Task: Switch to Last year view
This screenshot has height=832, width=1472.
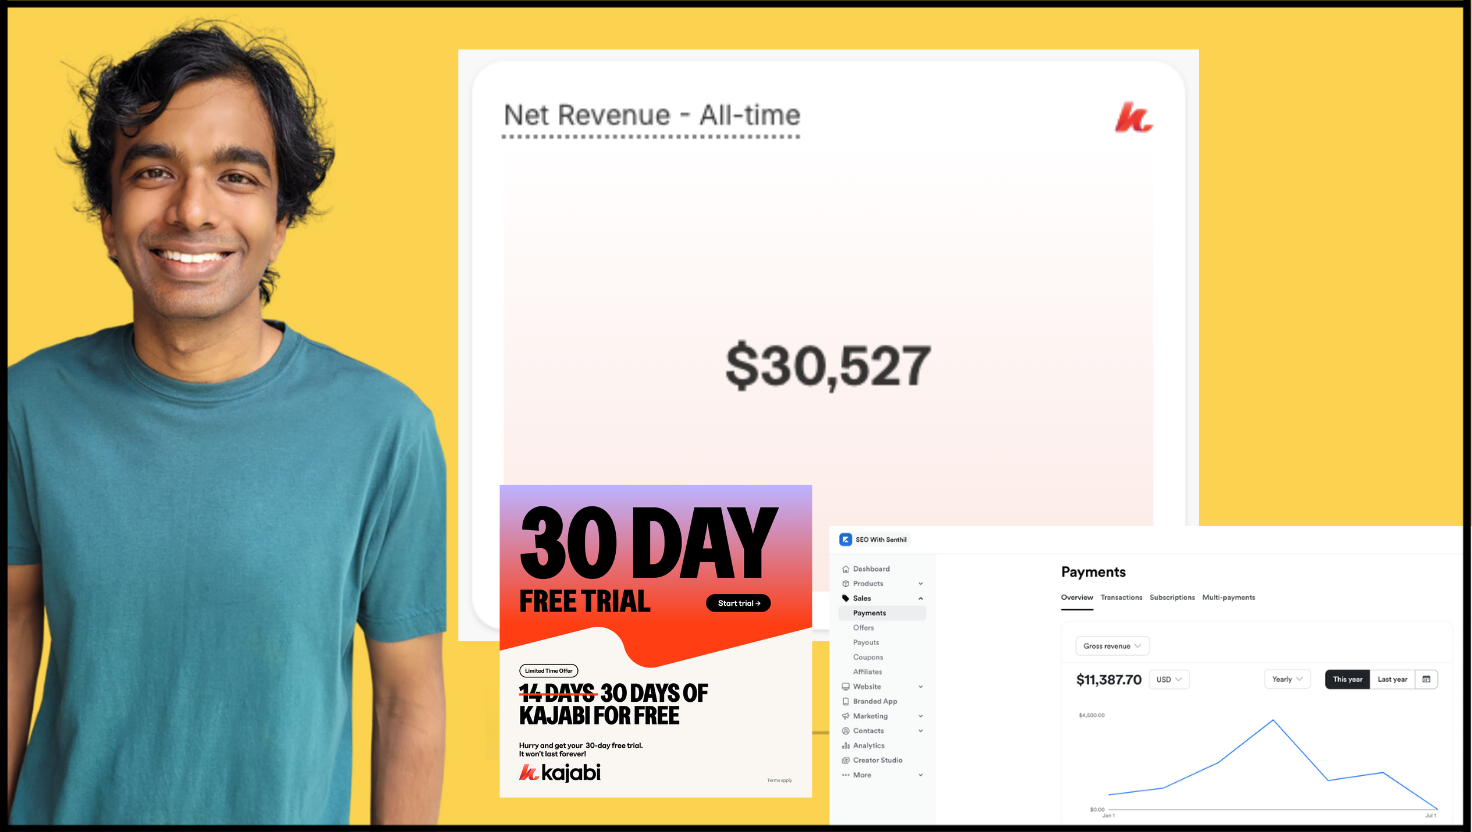Action: click(x=1392, y=679)
